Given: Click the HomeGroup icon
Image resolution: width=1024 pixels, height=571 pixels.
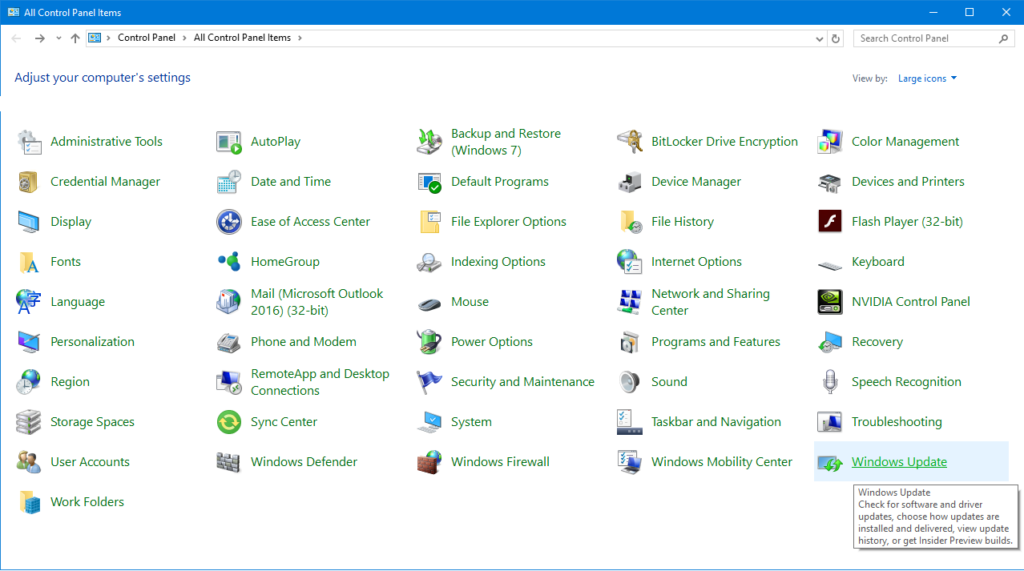Looking at the screenshot, I should pyautogui.click(x=229, y=262).
